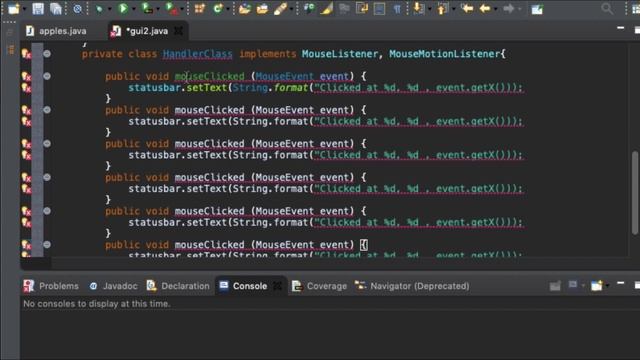Jump to Next Annotation down-arrow icon
The height and width of the screenshot is (360, 640).
tap(419, 9)
